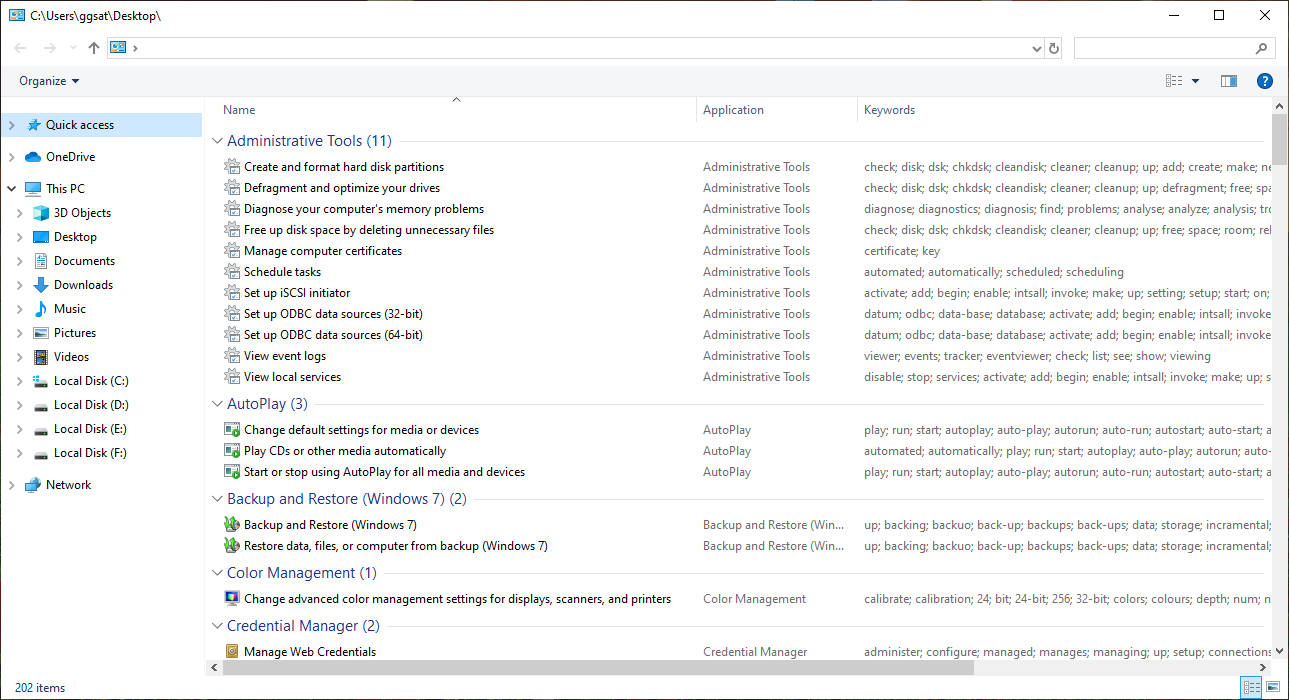
Task: Click the Refresh icon in address bar
Action: [1054, 48]
